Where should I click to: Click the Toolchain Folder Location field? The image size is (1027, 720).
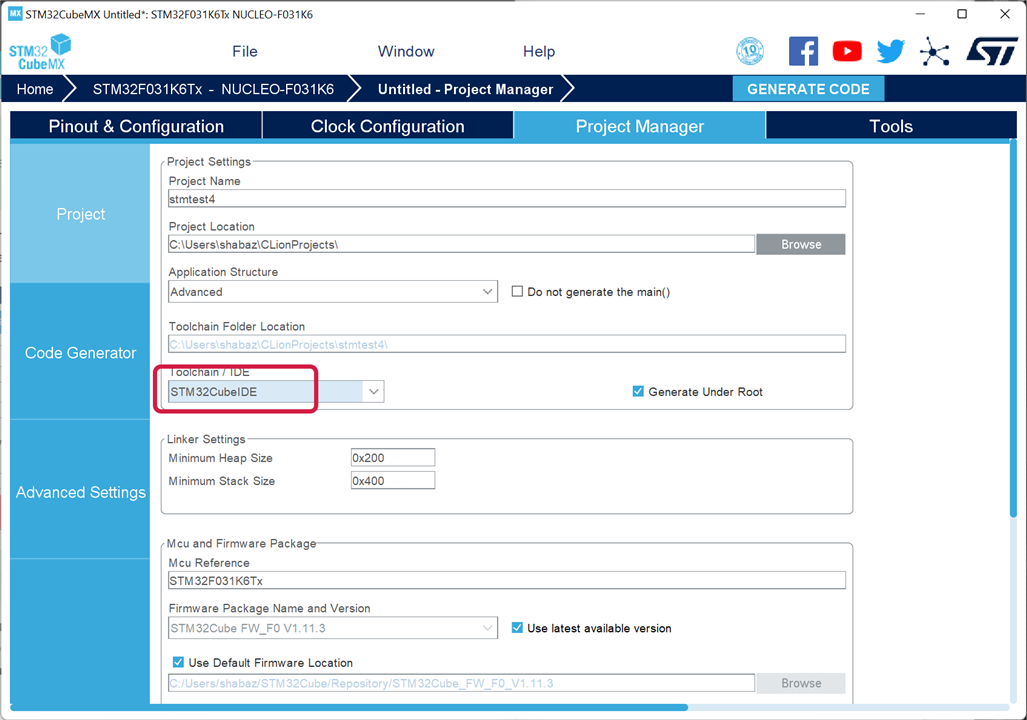[506, 344]
